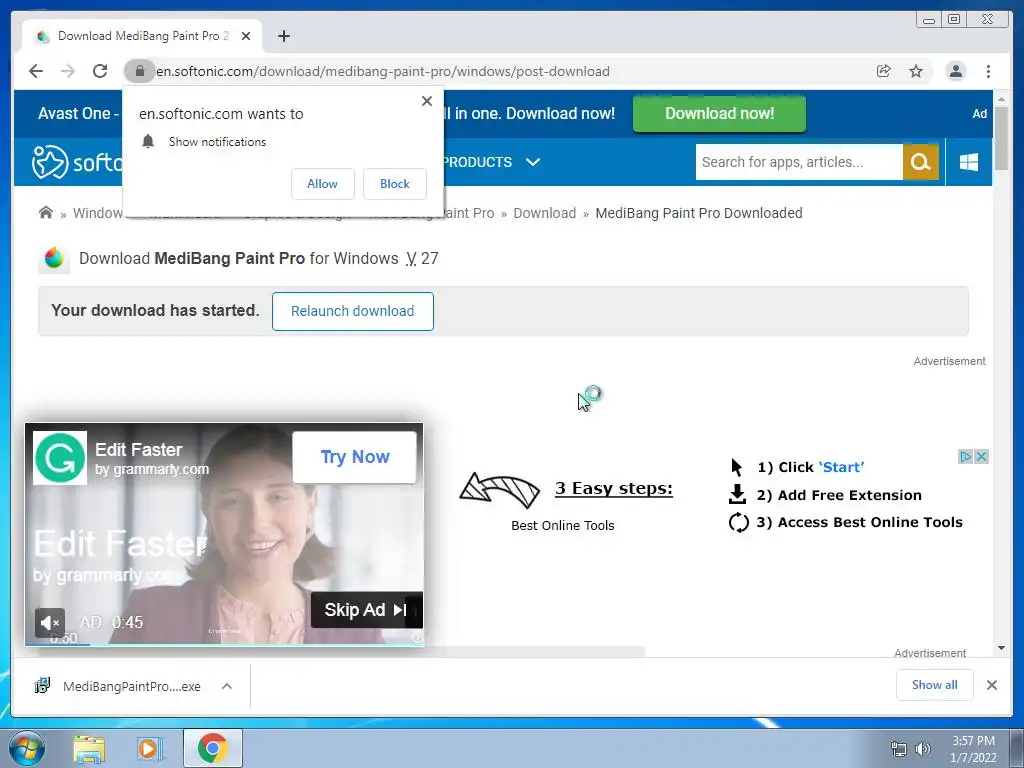Click MediBang Paint Pro Downloaded breadcrumb
This screenshot has width=1024, height=768.
(699, 213)
